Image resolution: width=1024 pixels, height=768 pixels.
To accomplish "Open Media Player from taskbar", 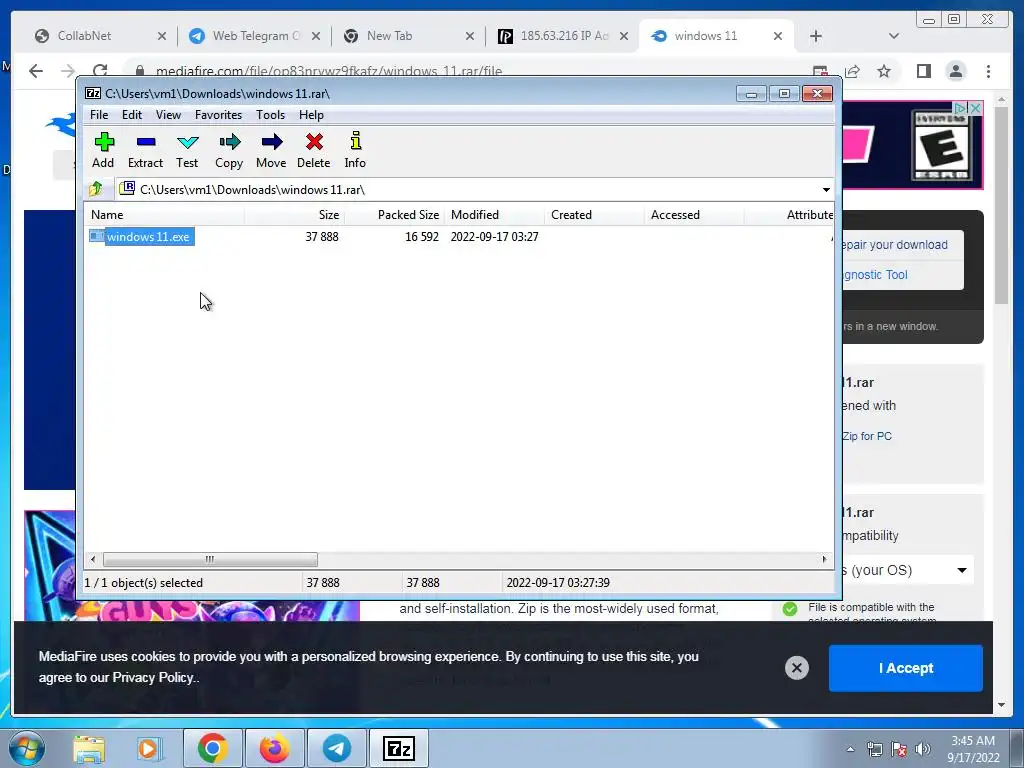I will click(x=149, y=748).
